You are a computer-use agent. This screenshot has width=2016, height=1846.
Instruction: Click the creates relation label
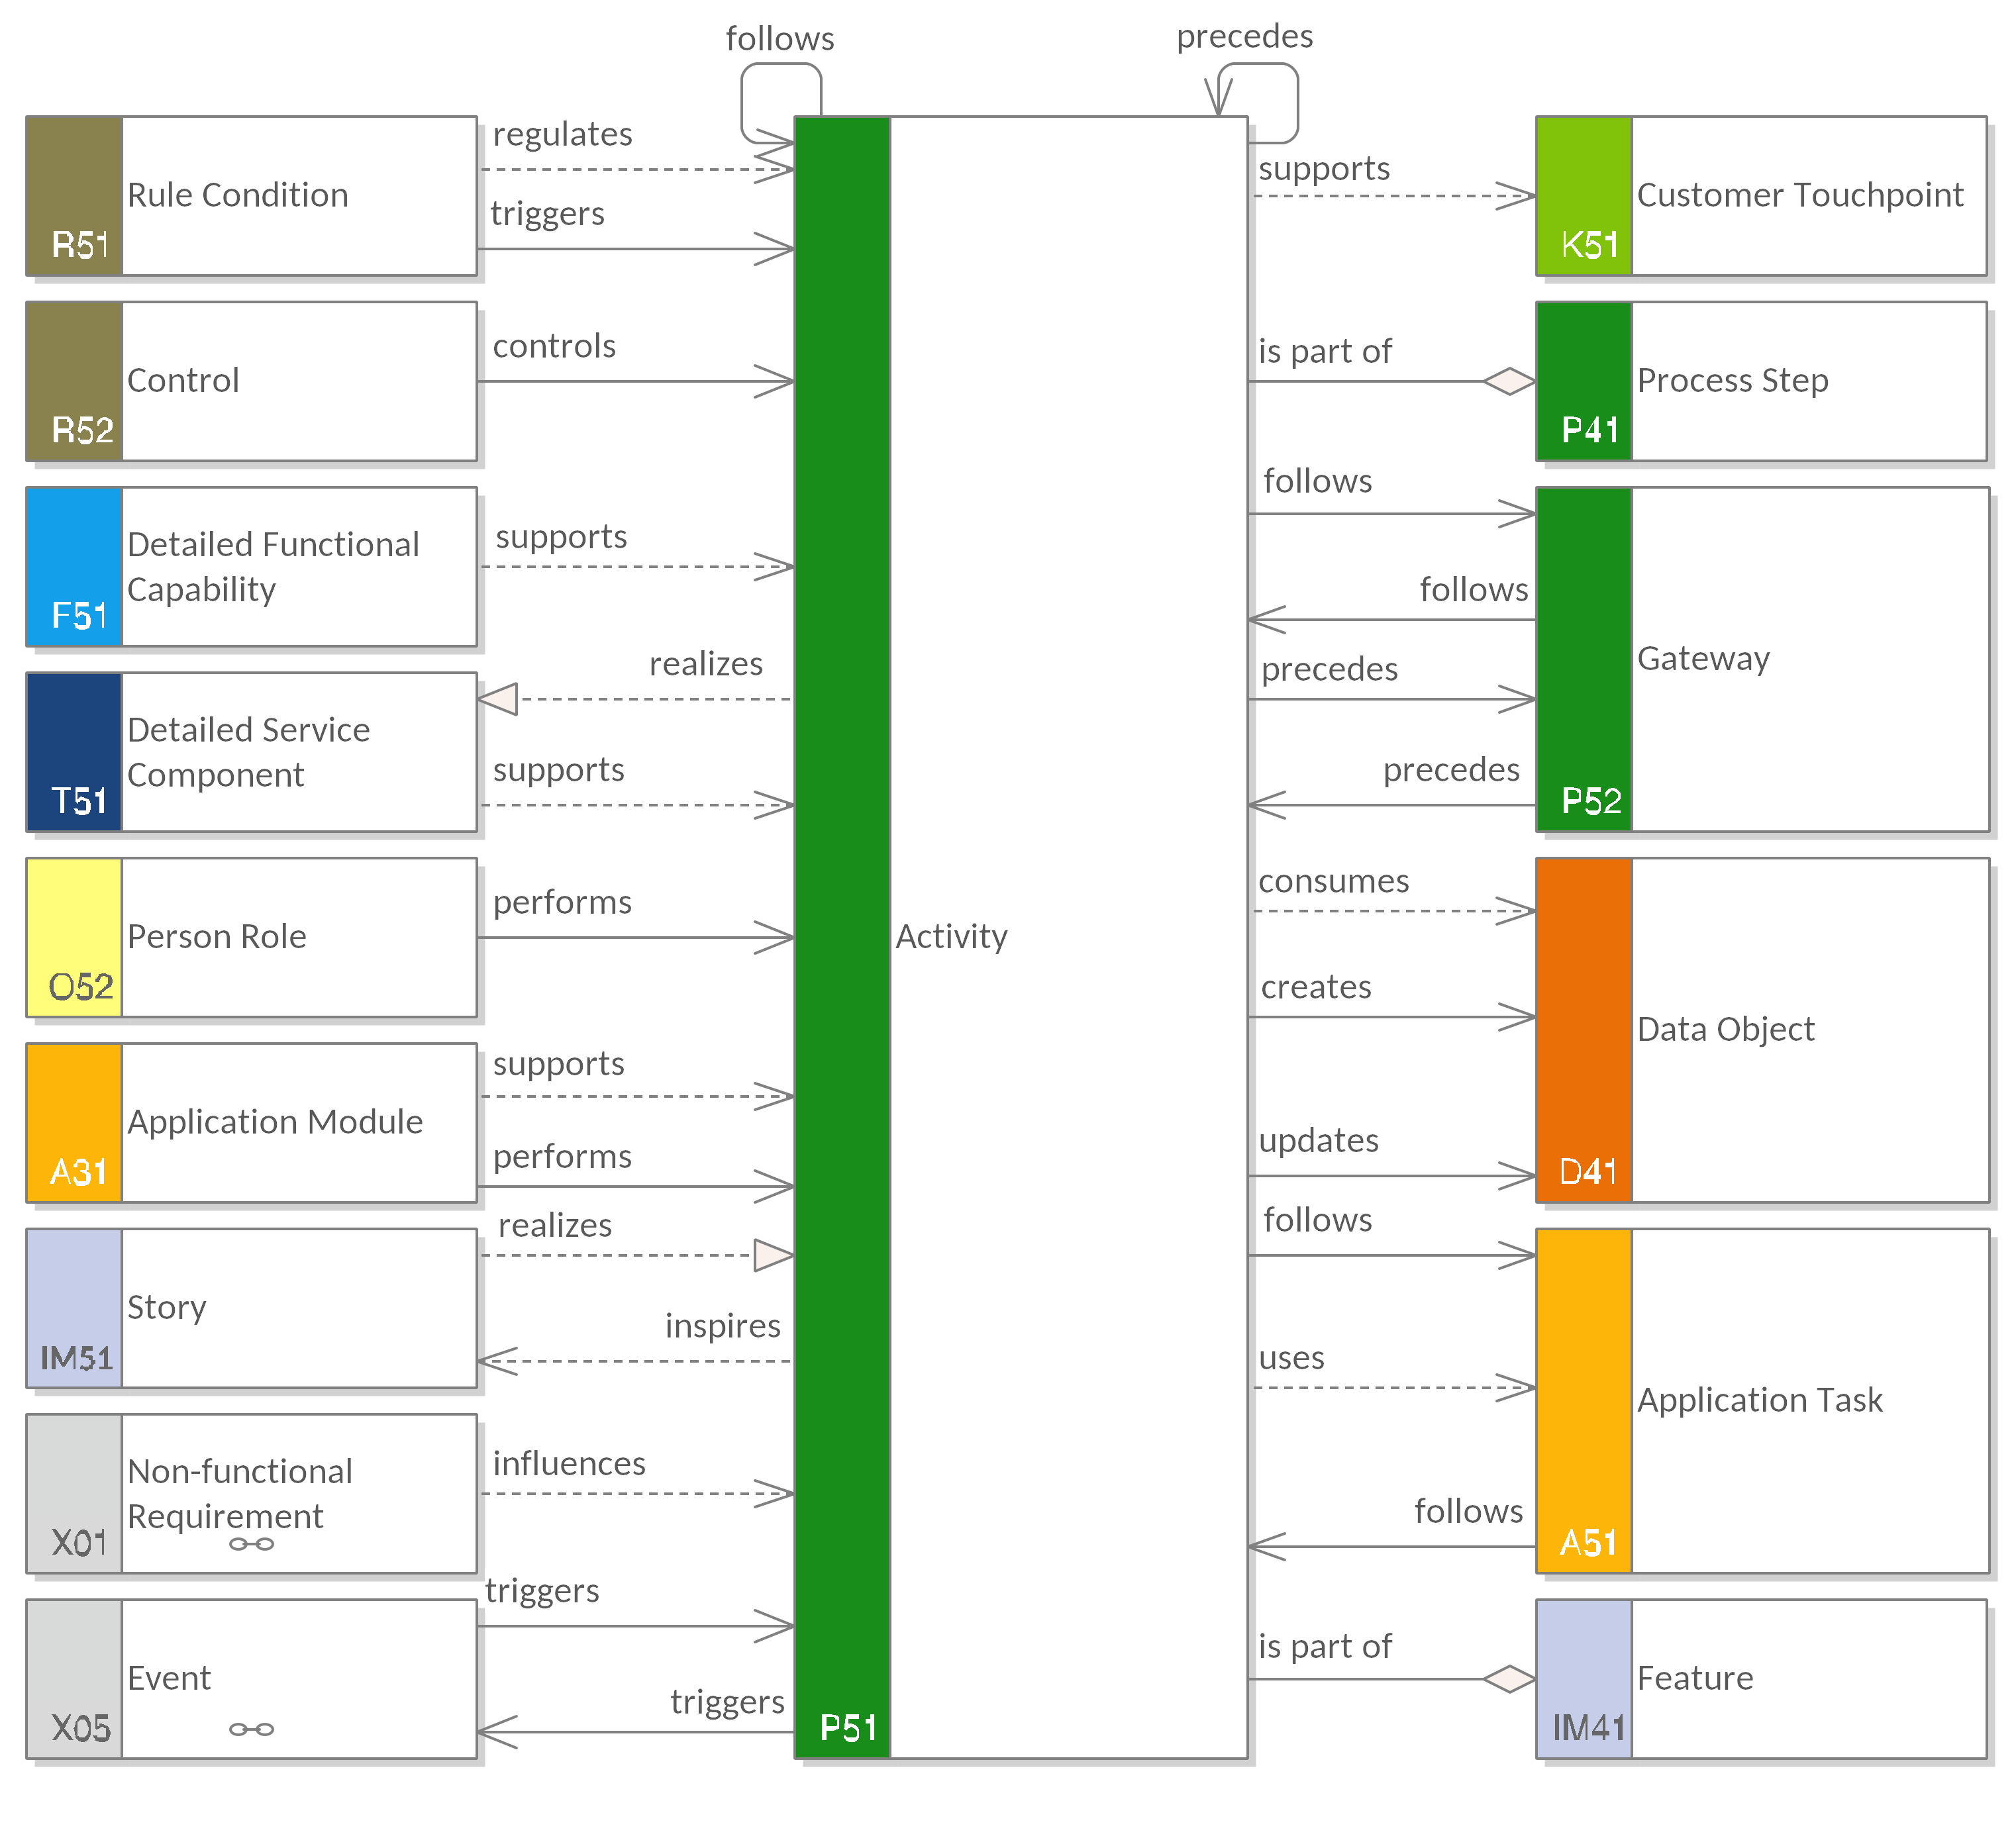point(1316,987)
